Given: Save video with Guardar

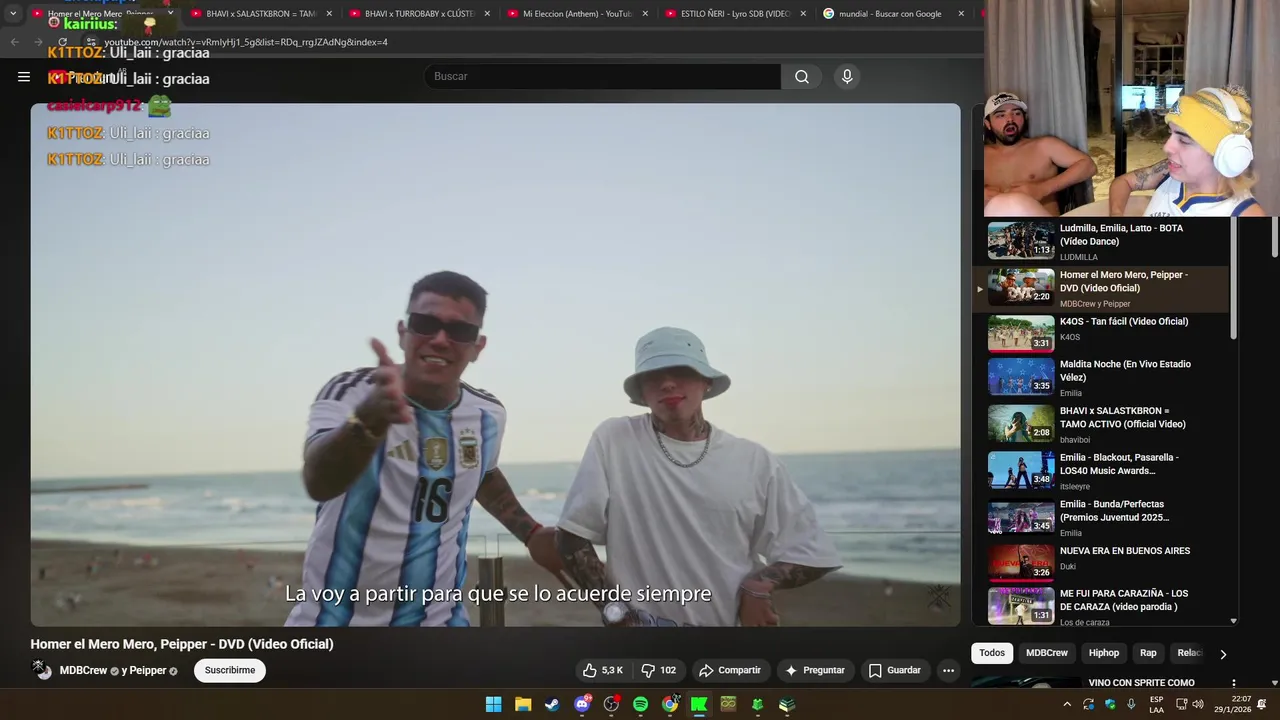Looking at the screenshot, I should 895,670.
